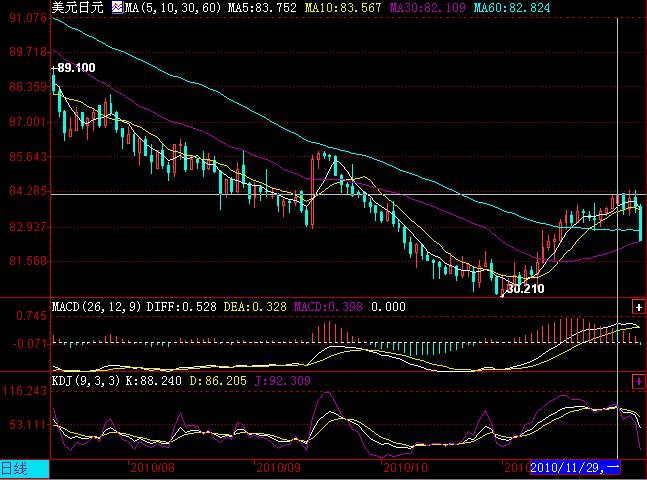647x480 pixels.
Task: Click the KDJ(9,3,3) indicator label
Action: (x=86, y=381)
